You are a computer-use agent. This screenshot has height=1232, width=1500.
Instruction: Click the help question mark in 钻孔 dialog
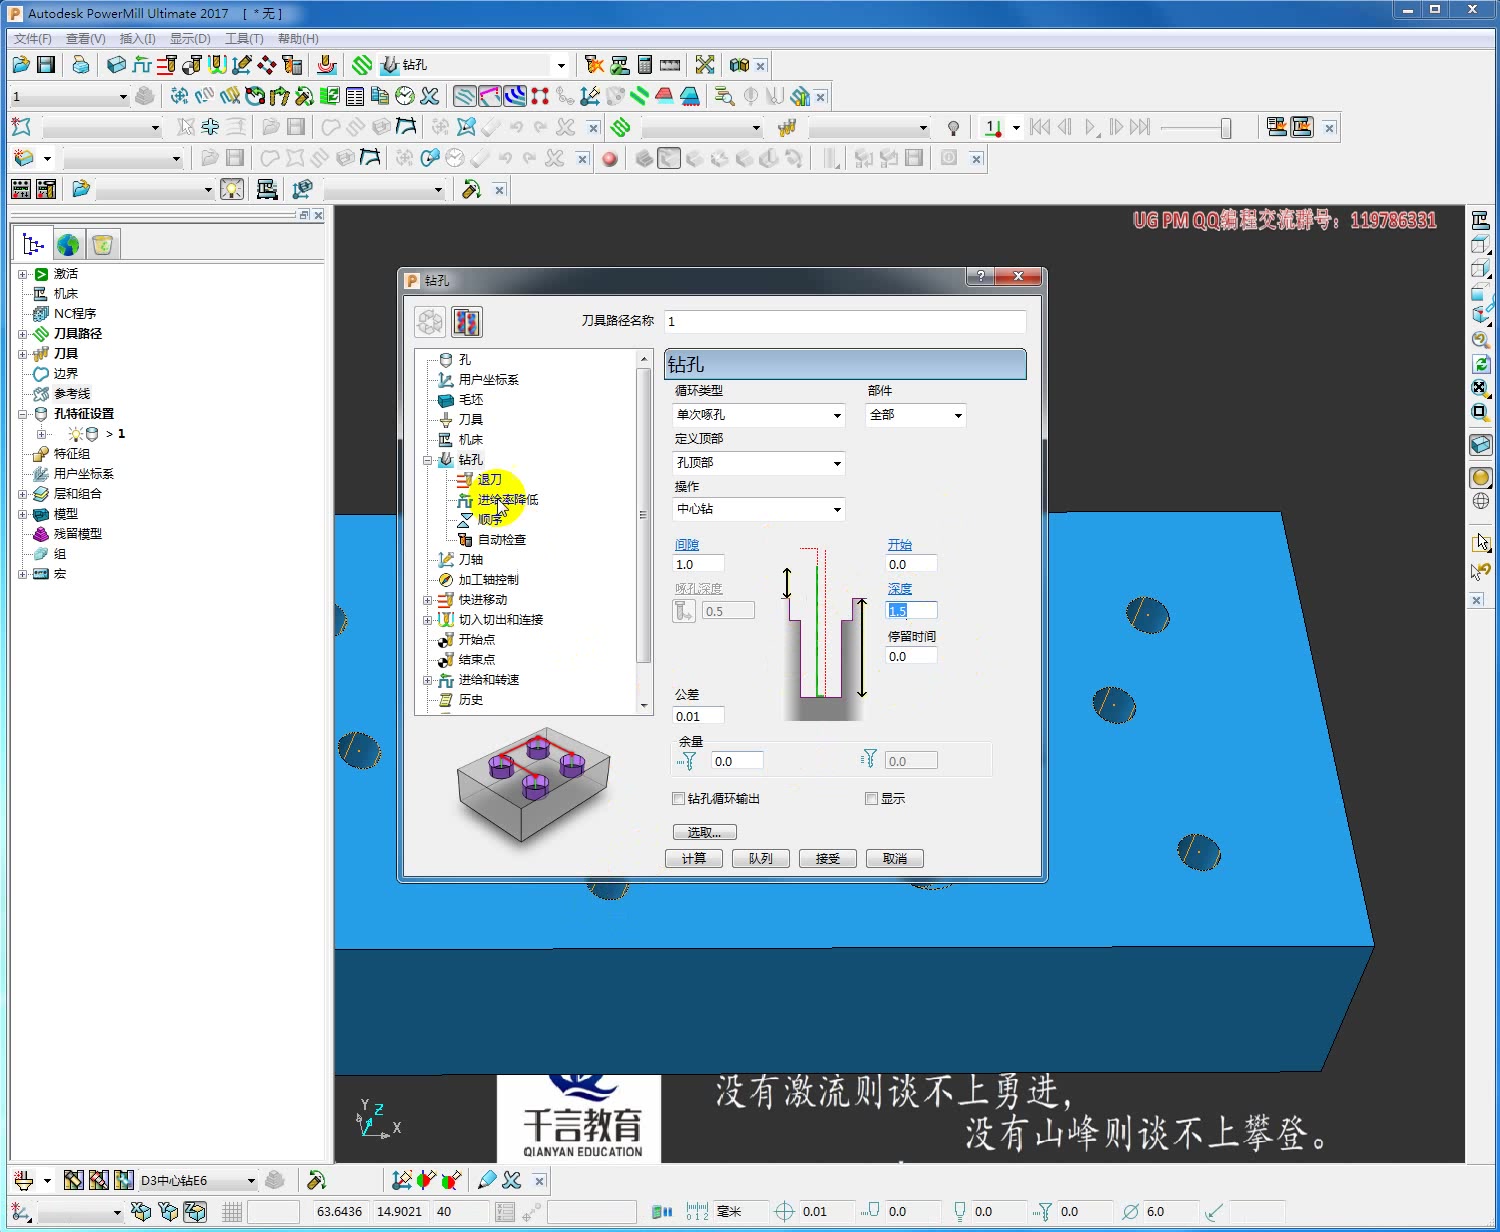[980, 276]
